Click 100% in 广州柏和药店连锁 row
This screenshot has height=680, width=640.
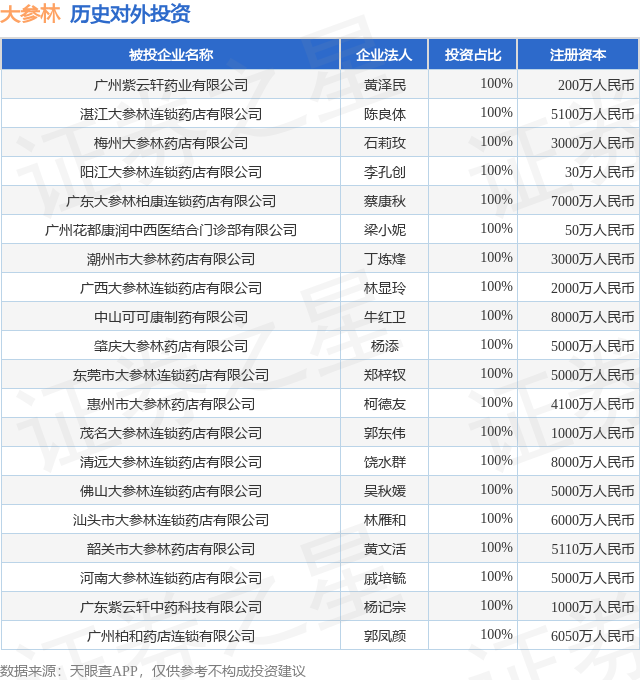pyautogui.click(x=496, y=634)
